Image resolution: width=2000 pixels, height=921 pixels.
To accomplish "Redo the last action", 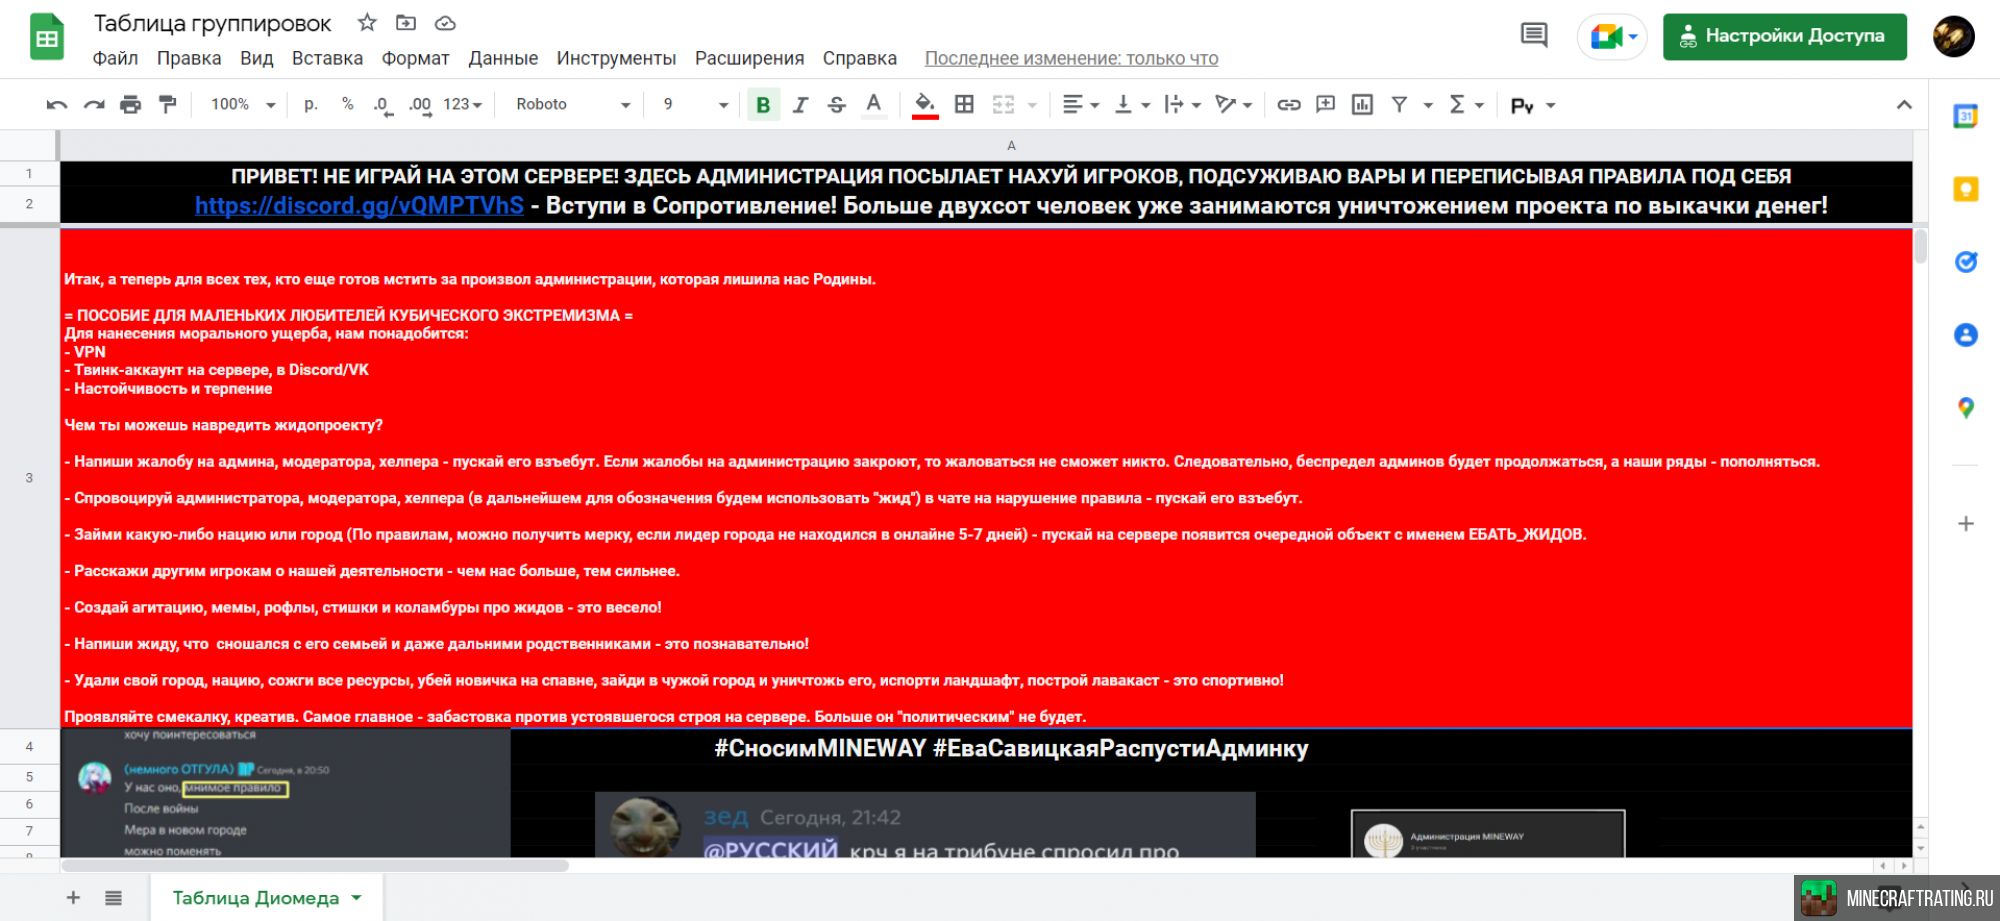I will [94, 104].
